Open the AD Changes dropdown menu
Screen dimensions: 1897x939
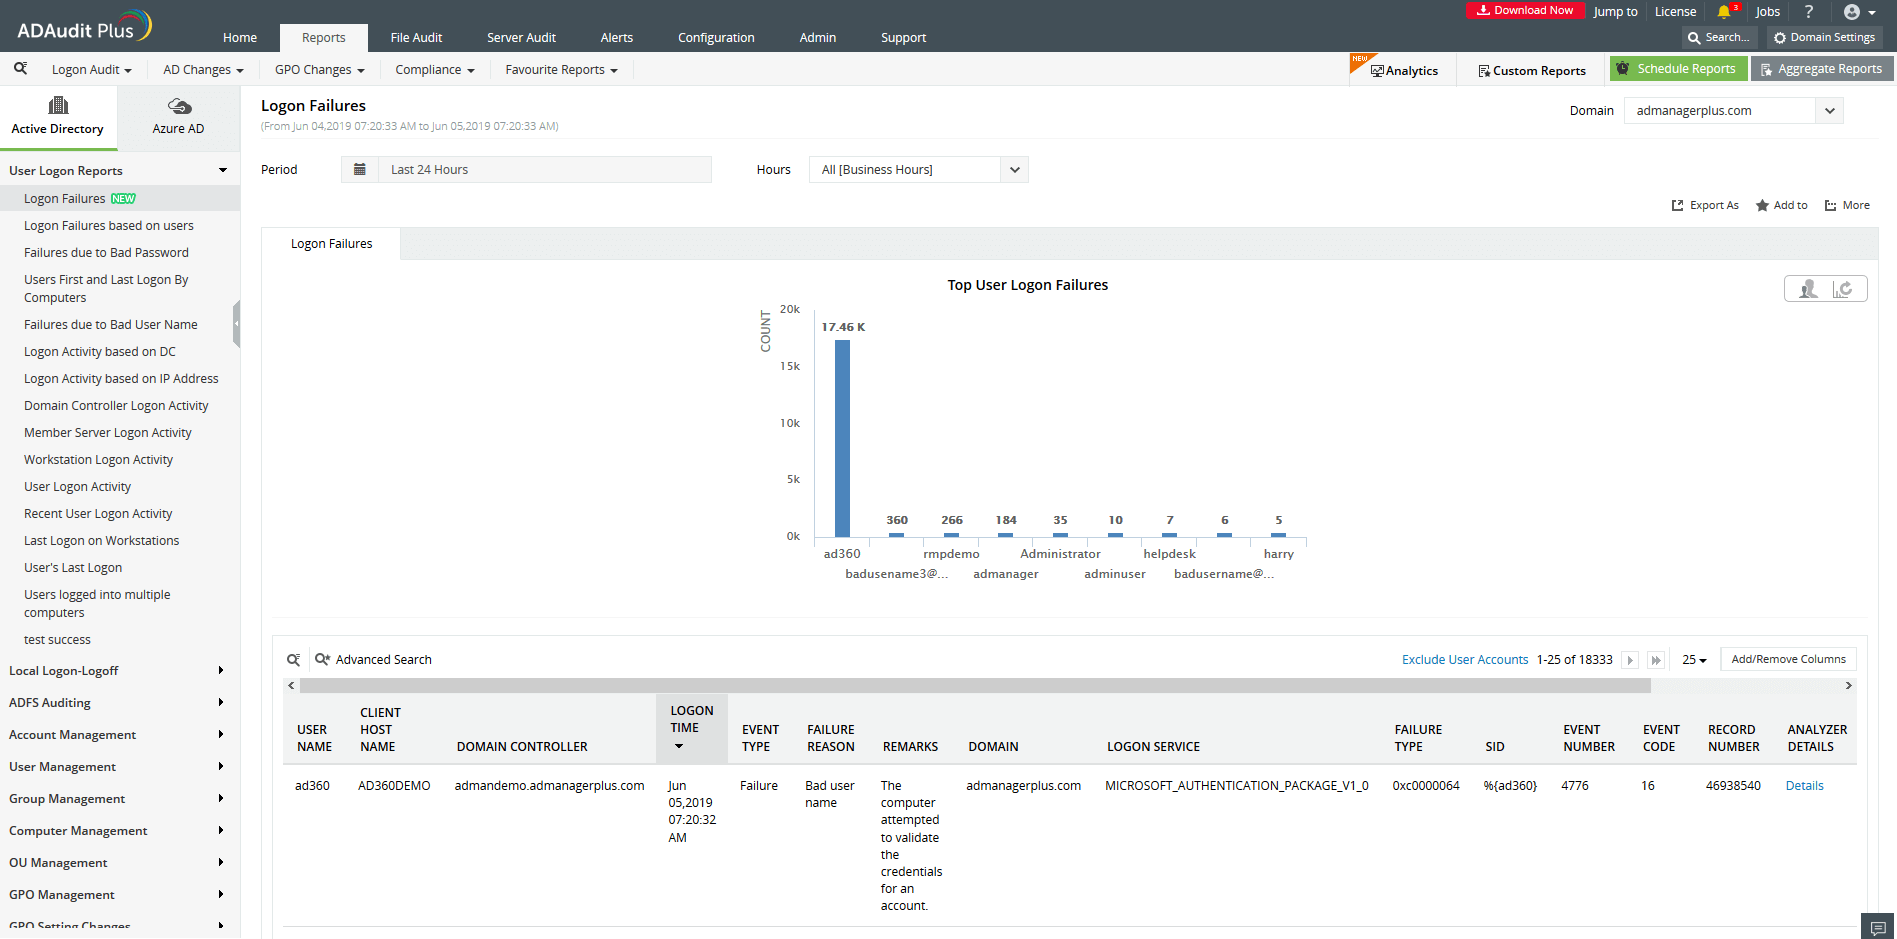(203, 70)
